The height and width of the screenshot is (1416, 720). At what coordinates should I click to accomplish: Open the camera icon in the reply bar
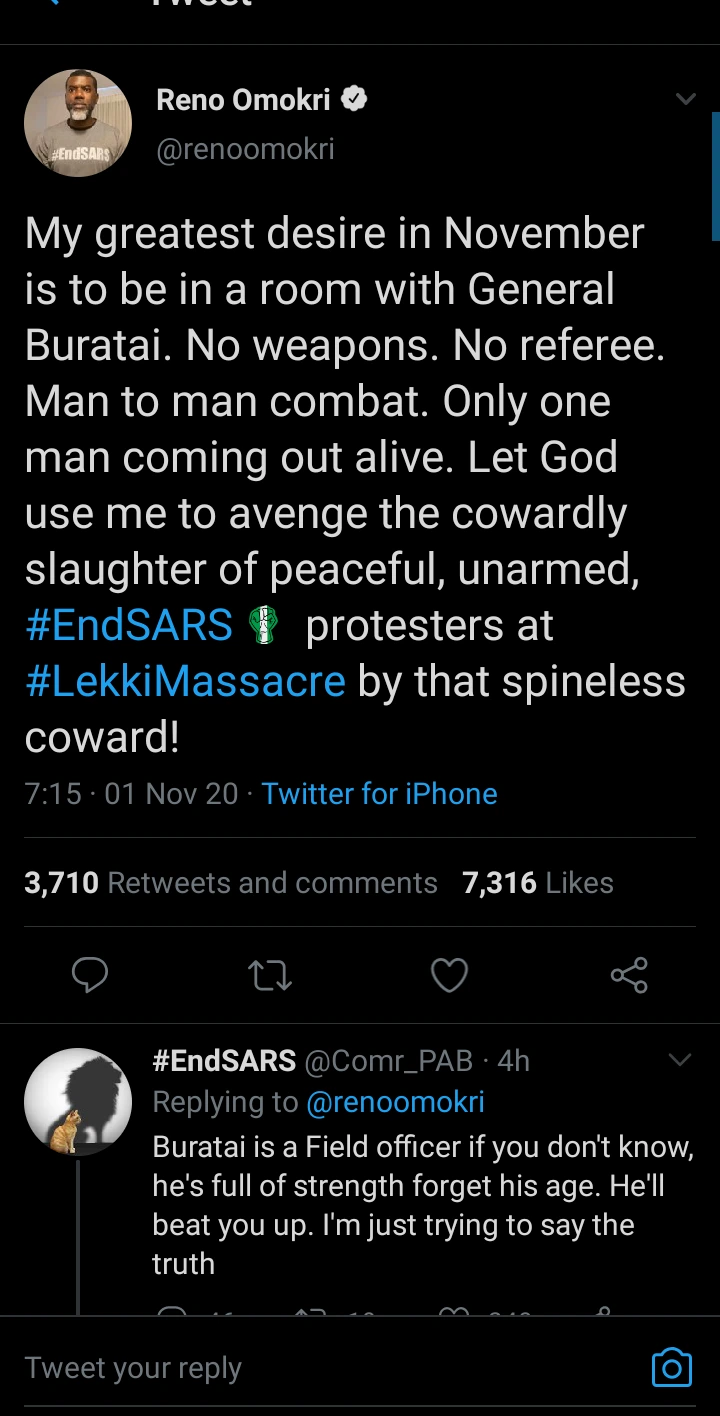point(671,1367)
